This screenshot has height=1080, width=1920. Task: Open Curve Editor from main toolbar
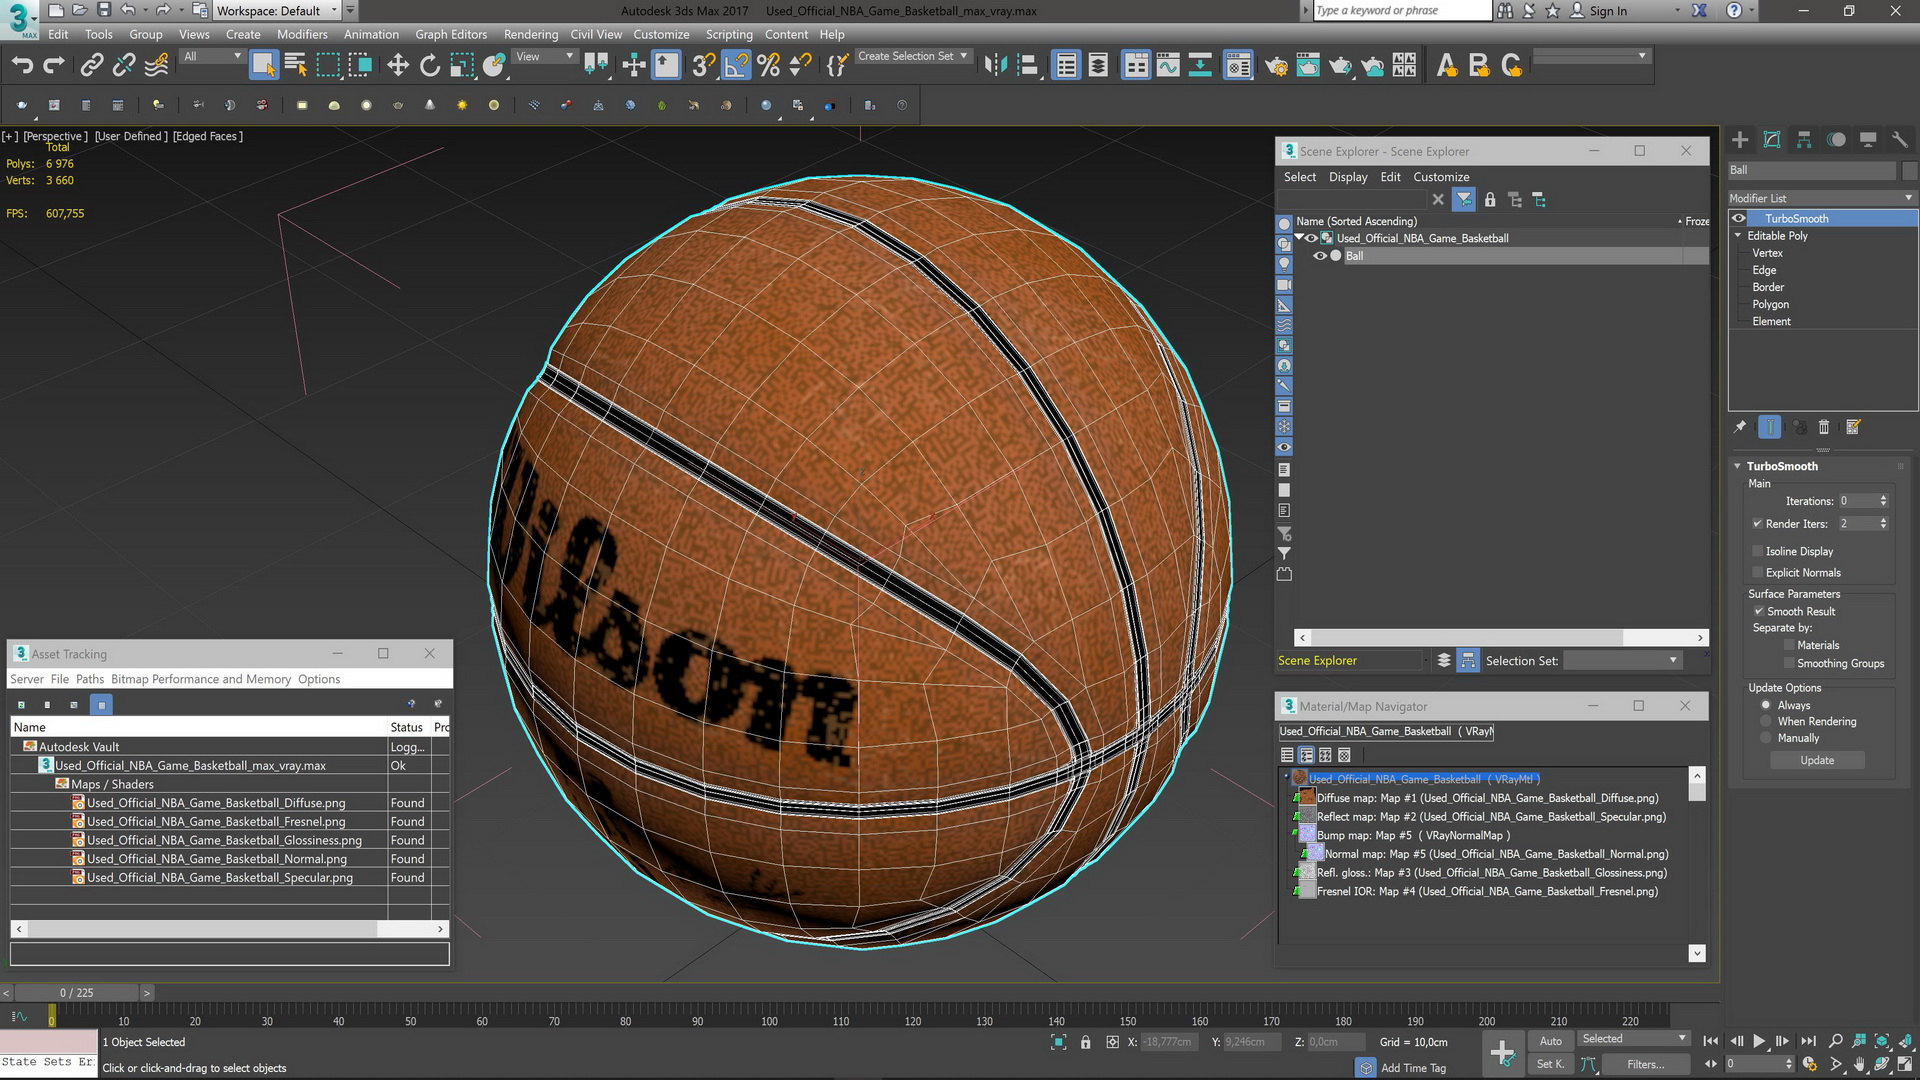click(1168, 66)
